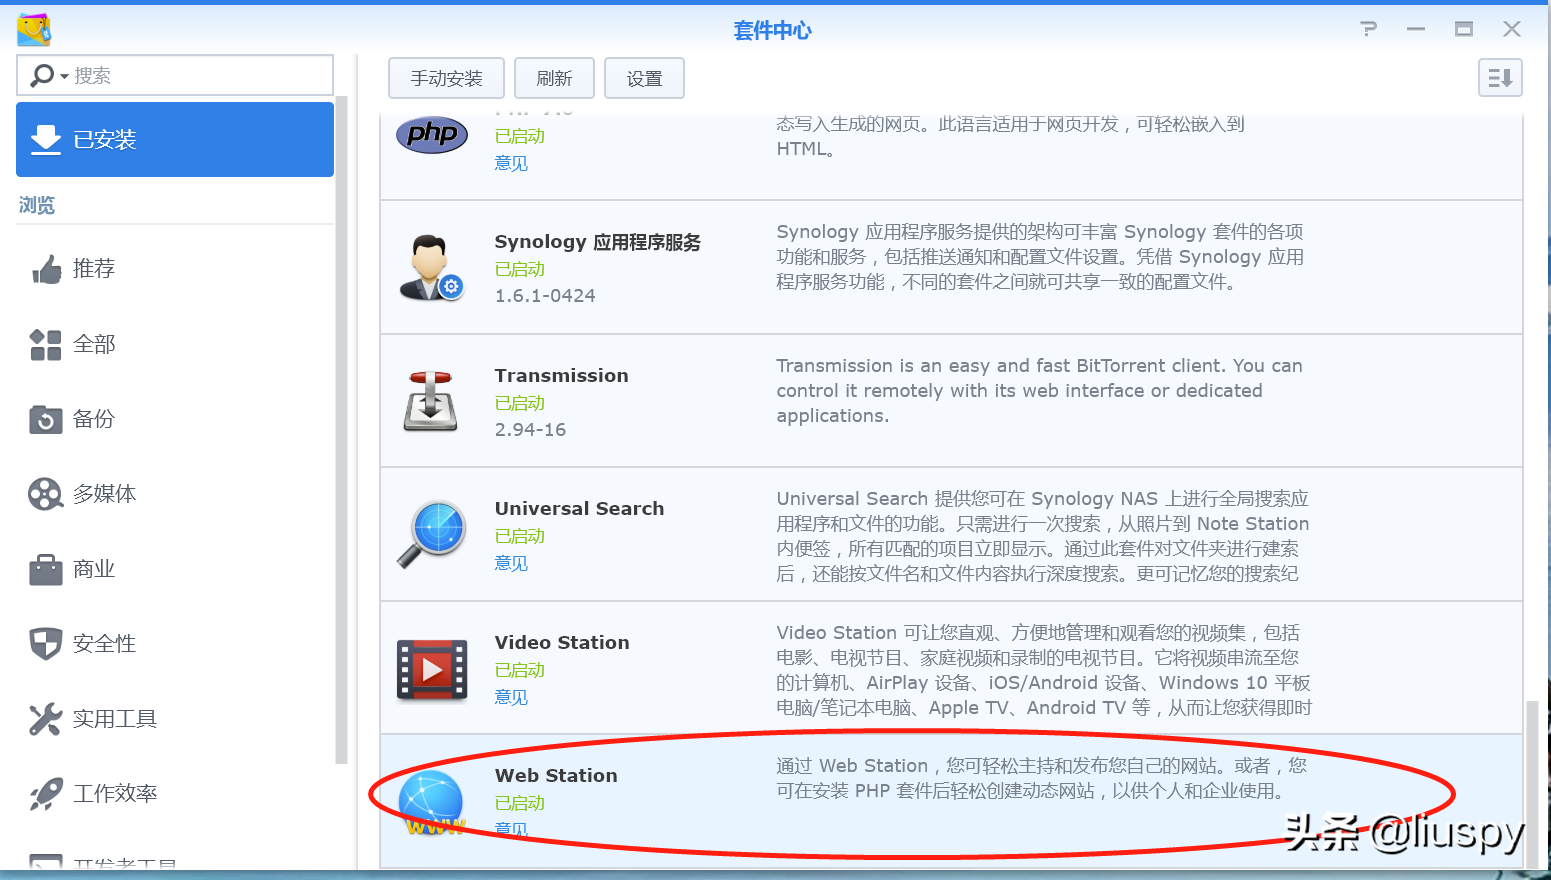Screen dimensions: 1551x880
Task: Open the 安全性 security category
Action: tap(104, 644)
